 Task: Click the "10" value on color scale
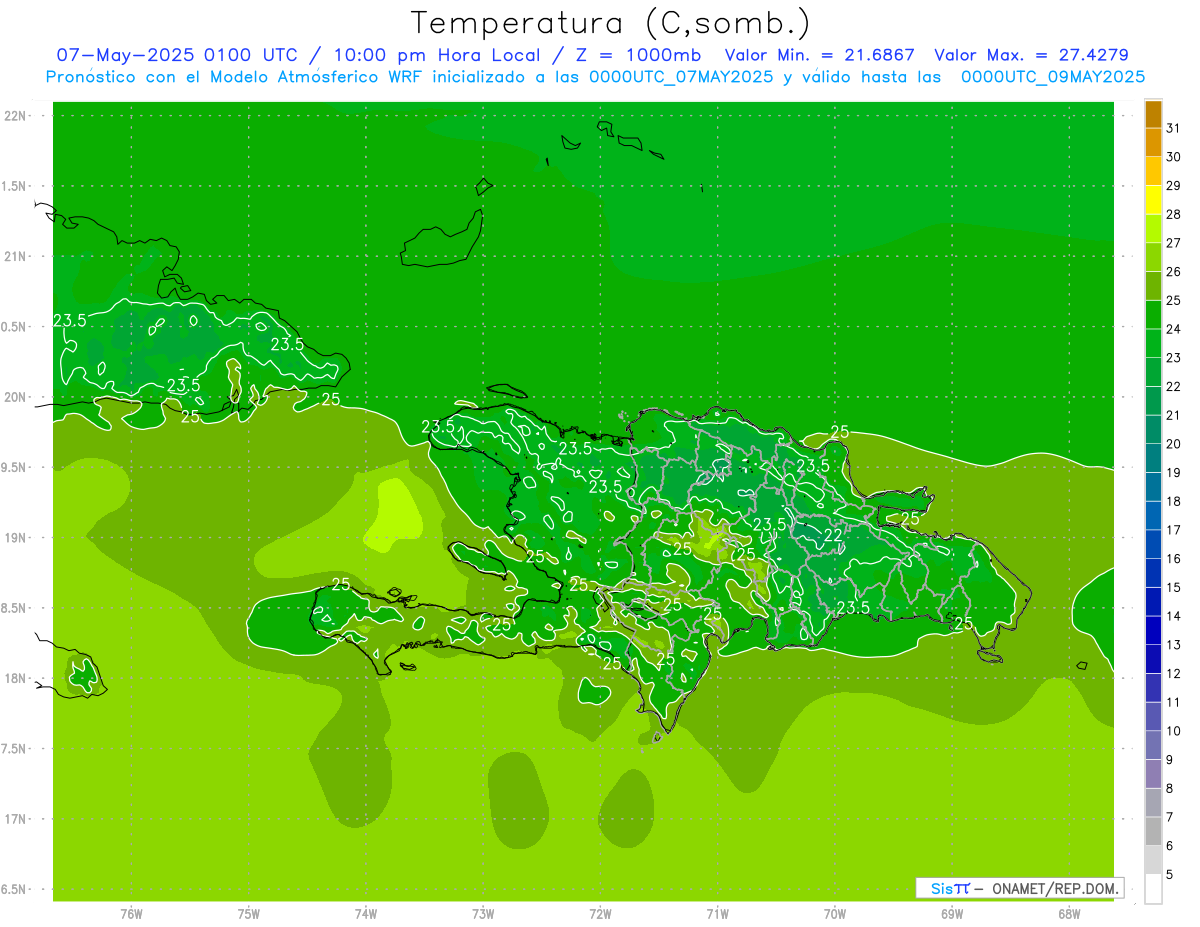pyautogui.click(x=1174, y=731)
